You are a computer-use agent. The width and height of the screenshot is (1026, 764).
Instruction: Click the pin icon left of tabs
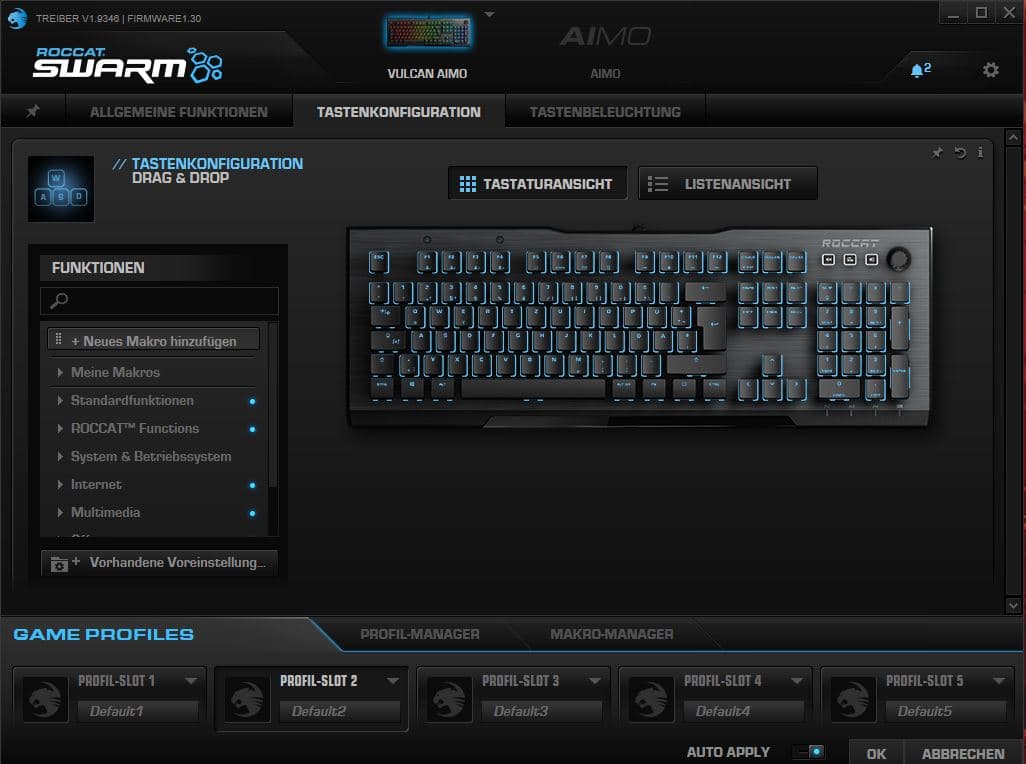(33, 112)
